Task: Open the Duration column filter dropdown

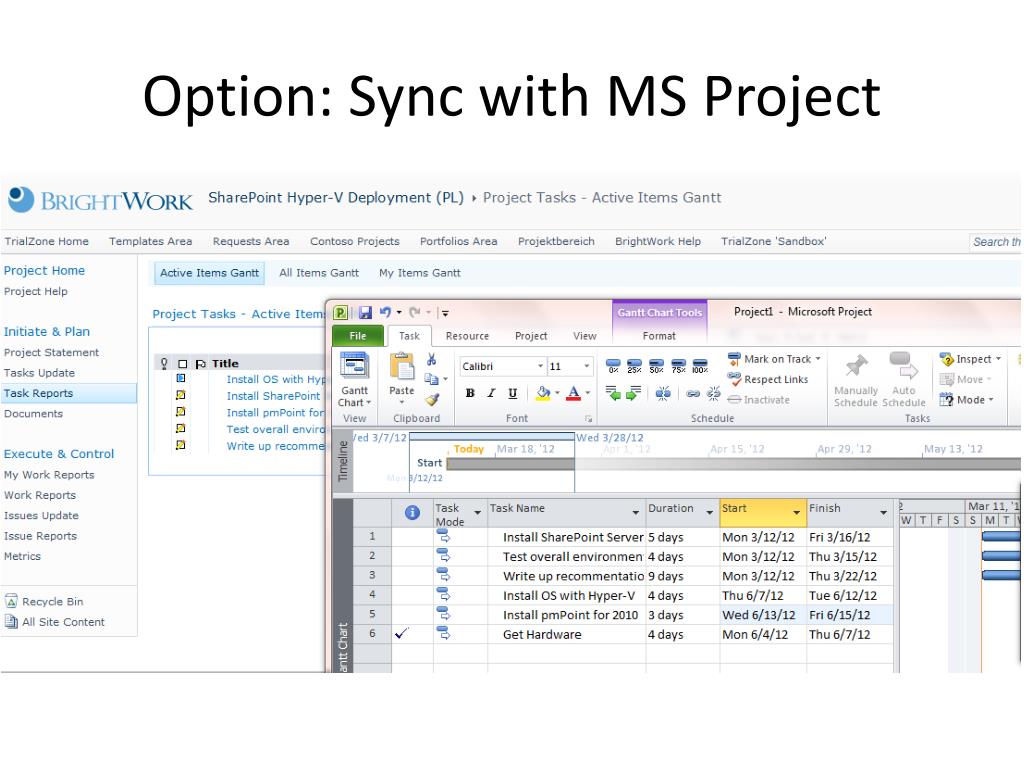Action: (x=710, y=513)
